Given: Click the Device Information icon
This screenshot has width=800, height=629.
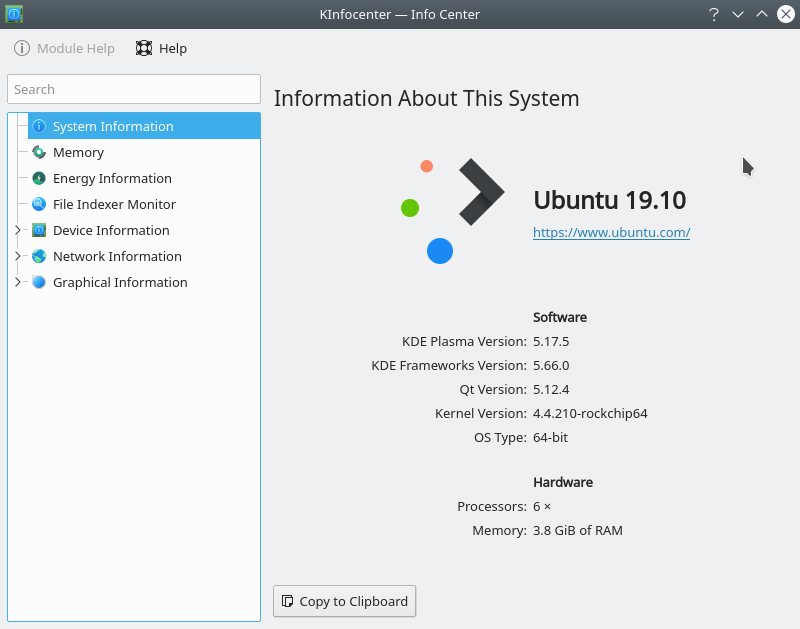Looking at the screenshot, I should [x=39, y=230].
